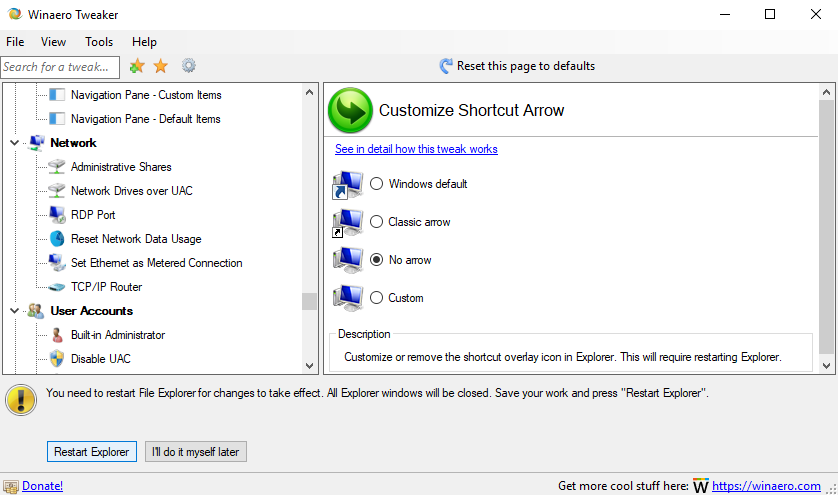838x495 pixels.
Task: Click the Reset page arrow icon
Action: coord(446,66)
